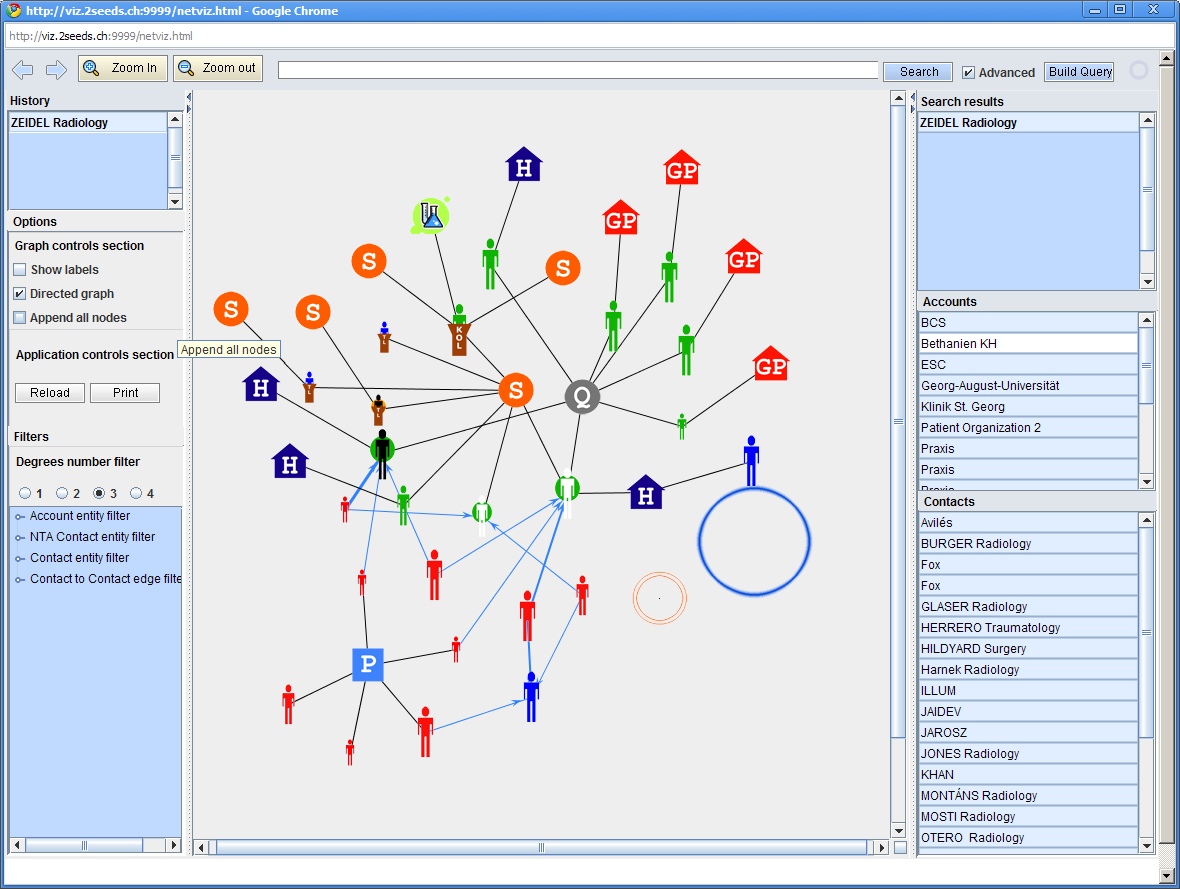Select the ESC account entry

click(x=1027, y=365)
